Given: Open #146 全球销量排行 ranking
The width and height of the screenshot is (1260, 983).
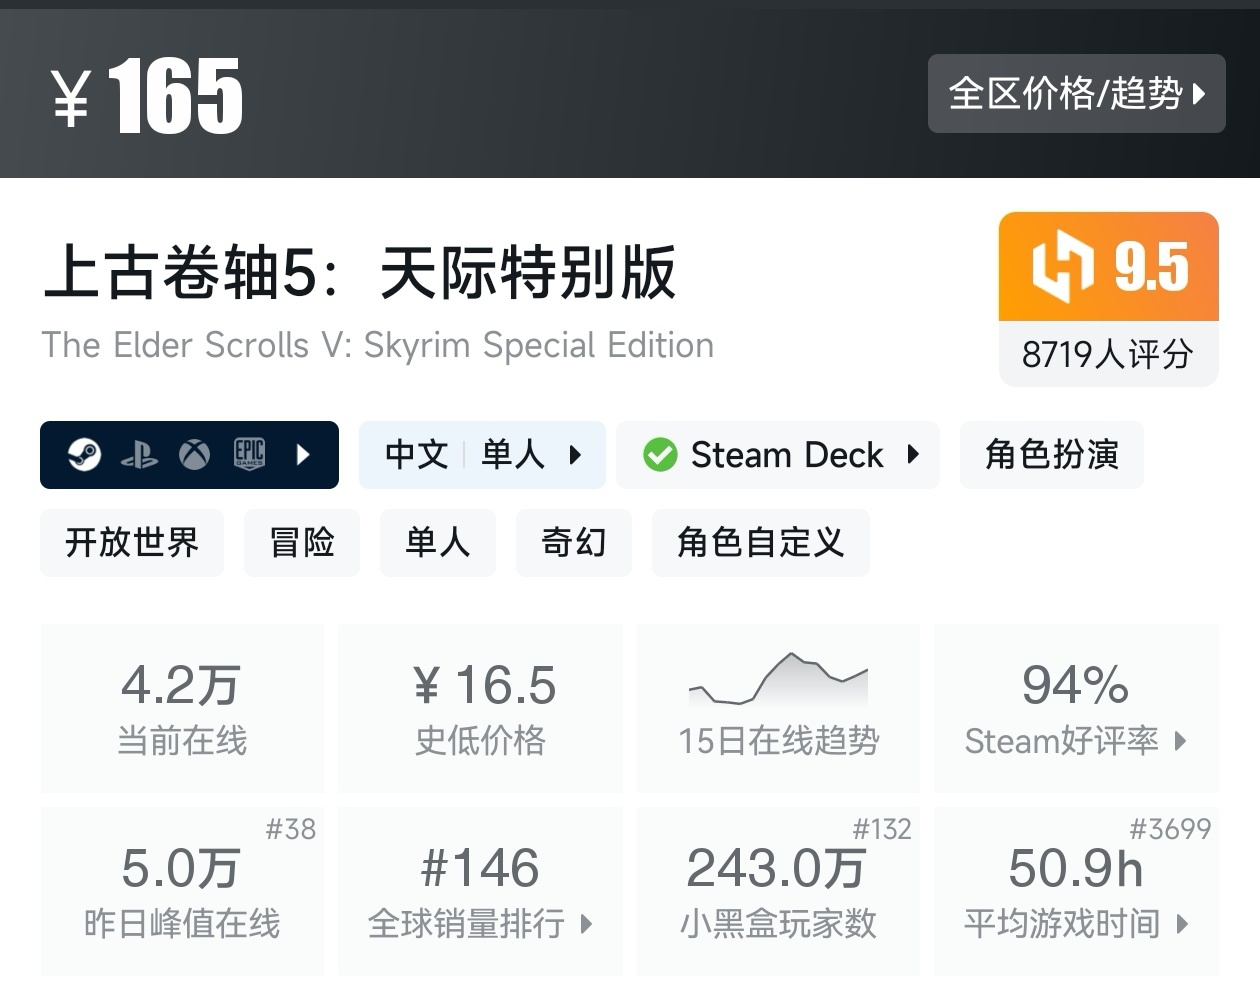Looking at the screenshot, I should coord(481,891).
